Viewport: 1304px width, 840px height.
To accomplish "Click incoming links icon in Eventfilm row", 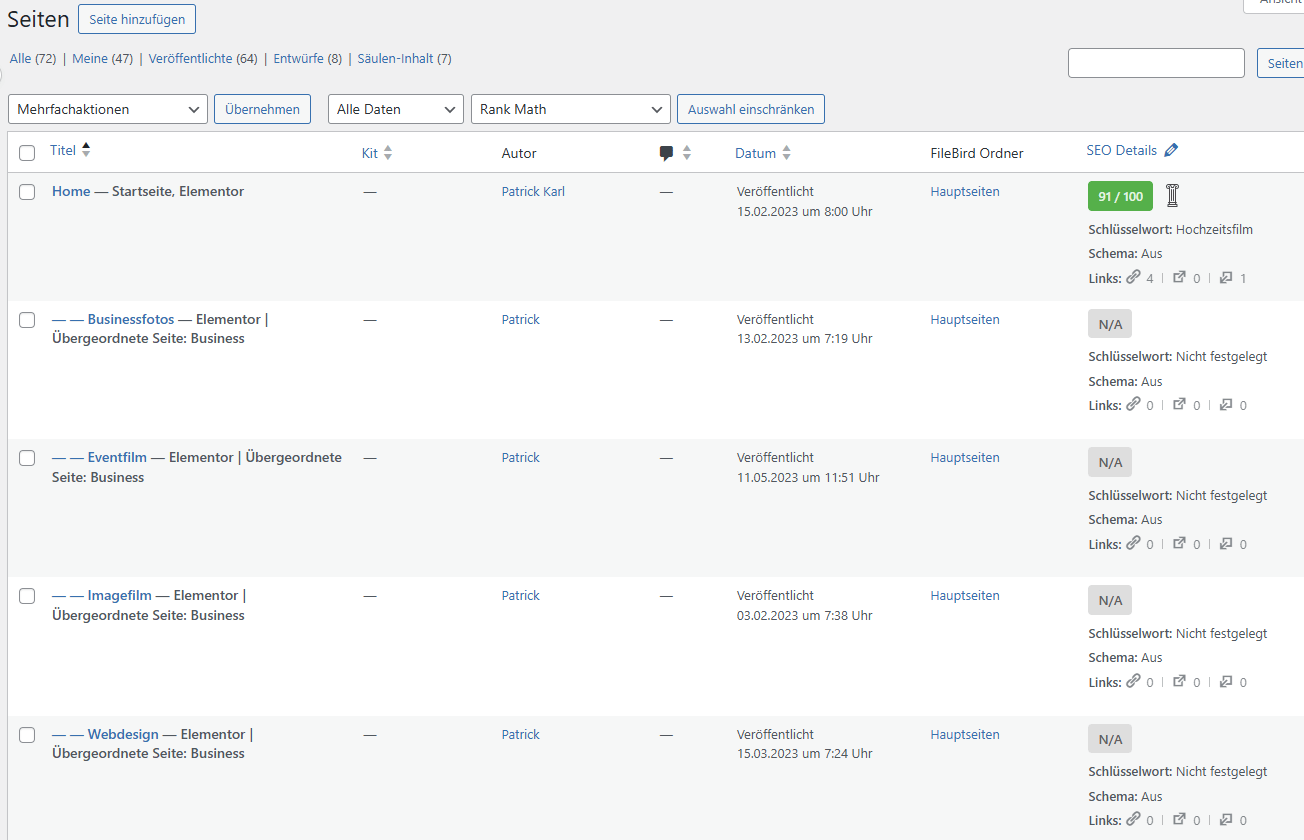I will [x=1226, y=544].
